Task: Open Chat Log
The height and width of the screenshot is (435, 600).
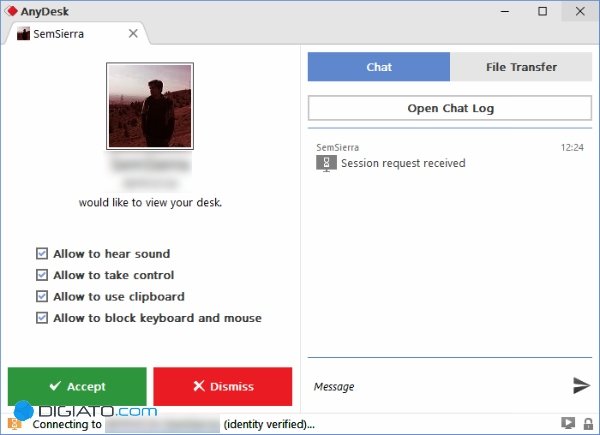Action: 450,108
